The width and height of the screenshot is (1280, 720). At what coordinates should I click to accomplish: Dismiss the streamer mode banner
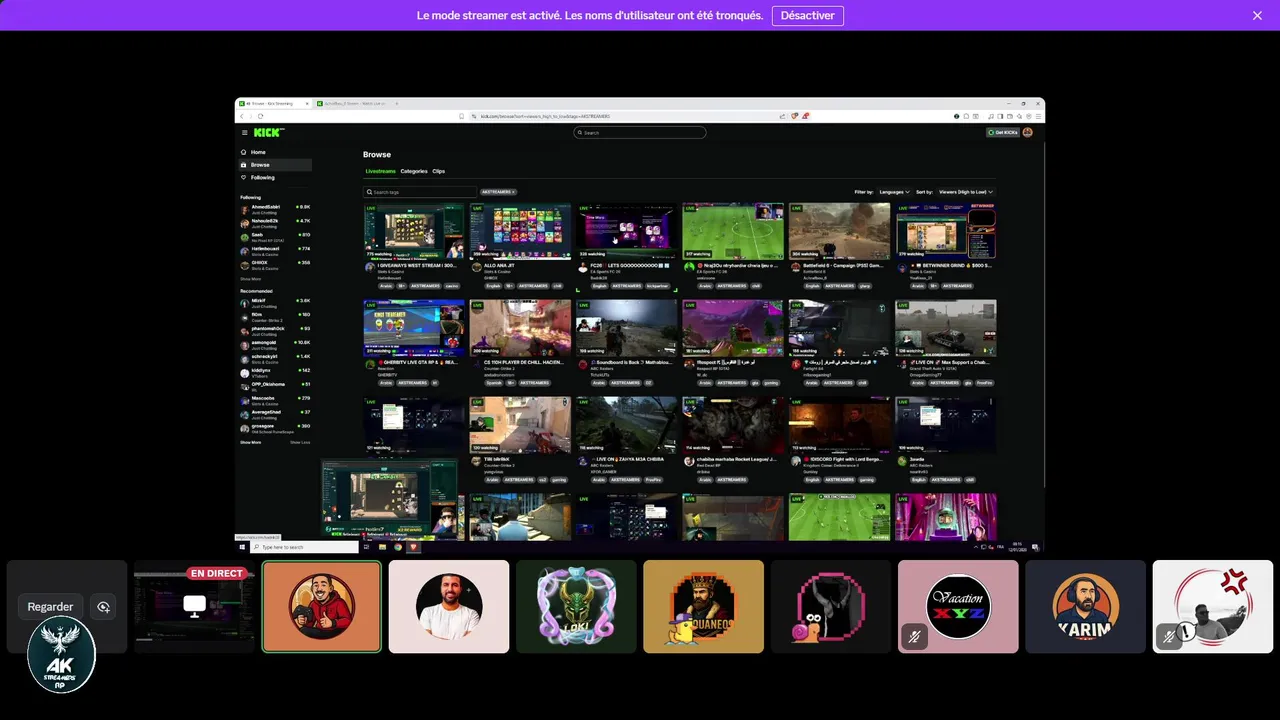click(x=1257, y=16)
